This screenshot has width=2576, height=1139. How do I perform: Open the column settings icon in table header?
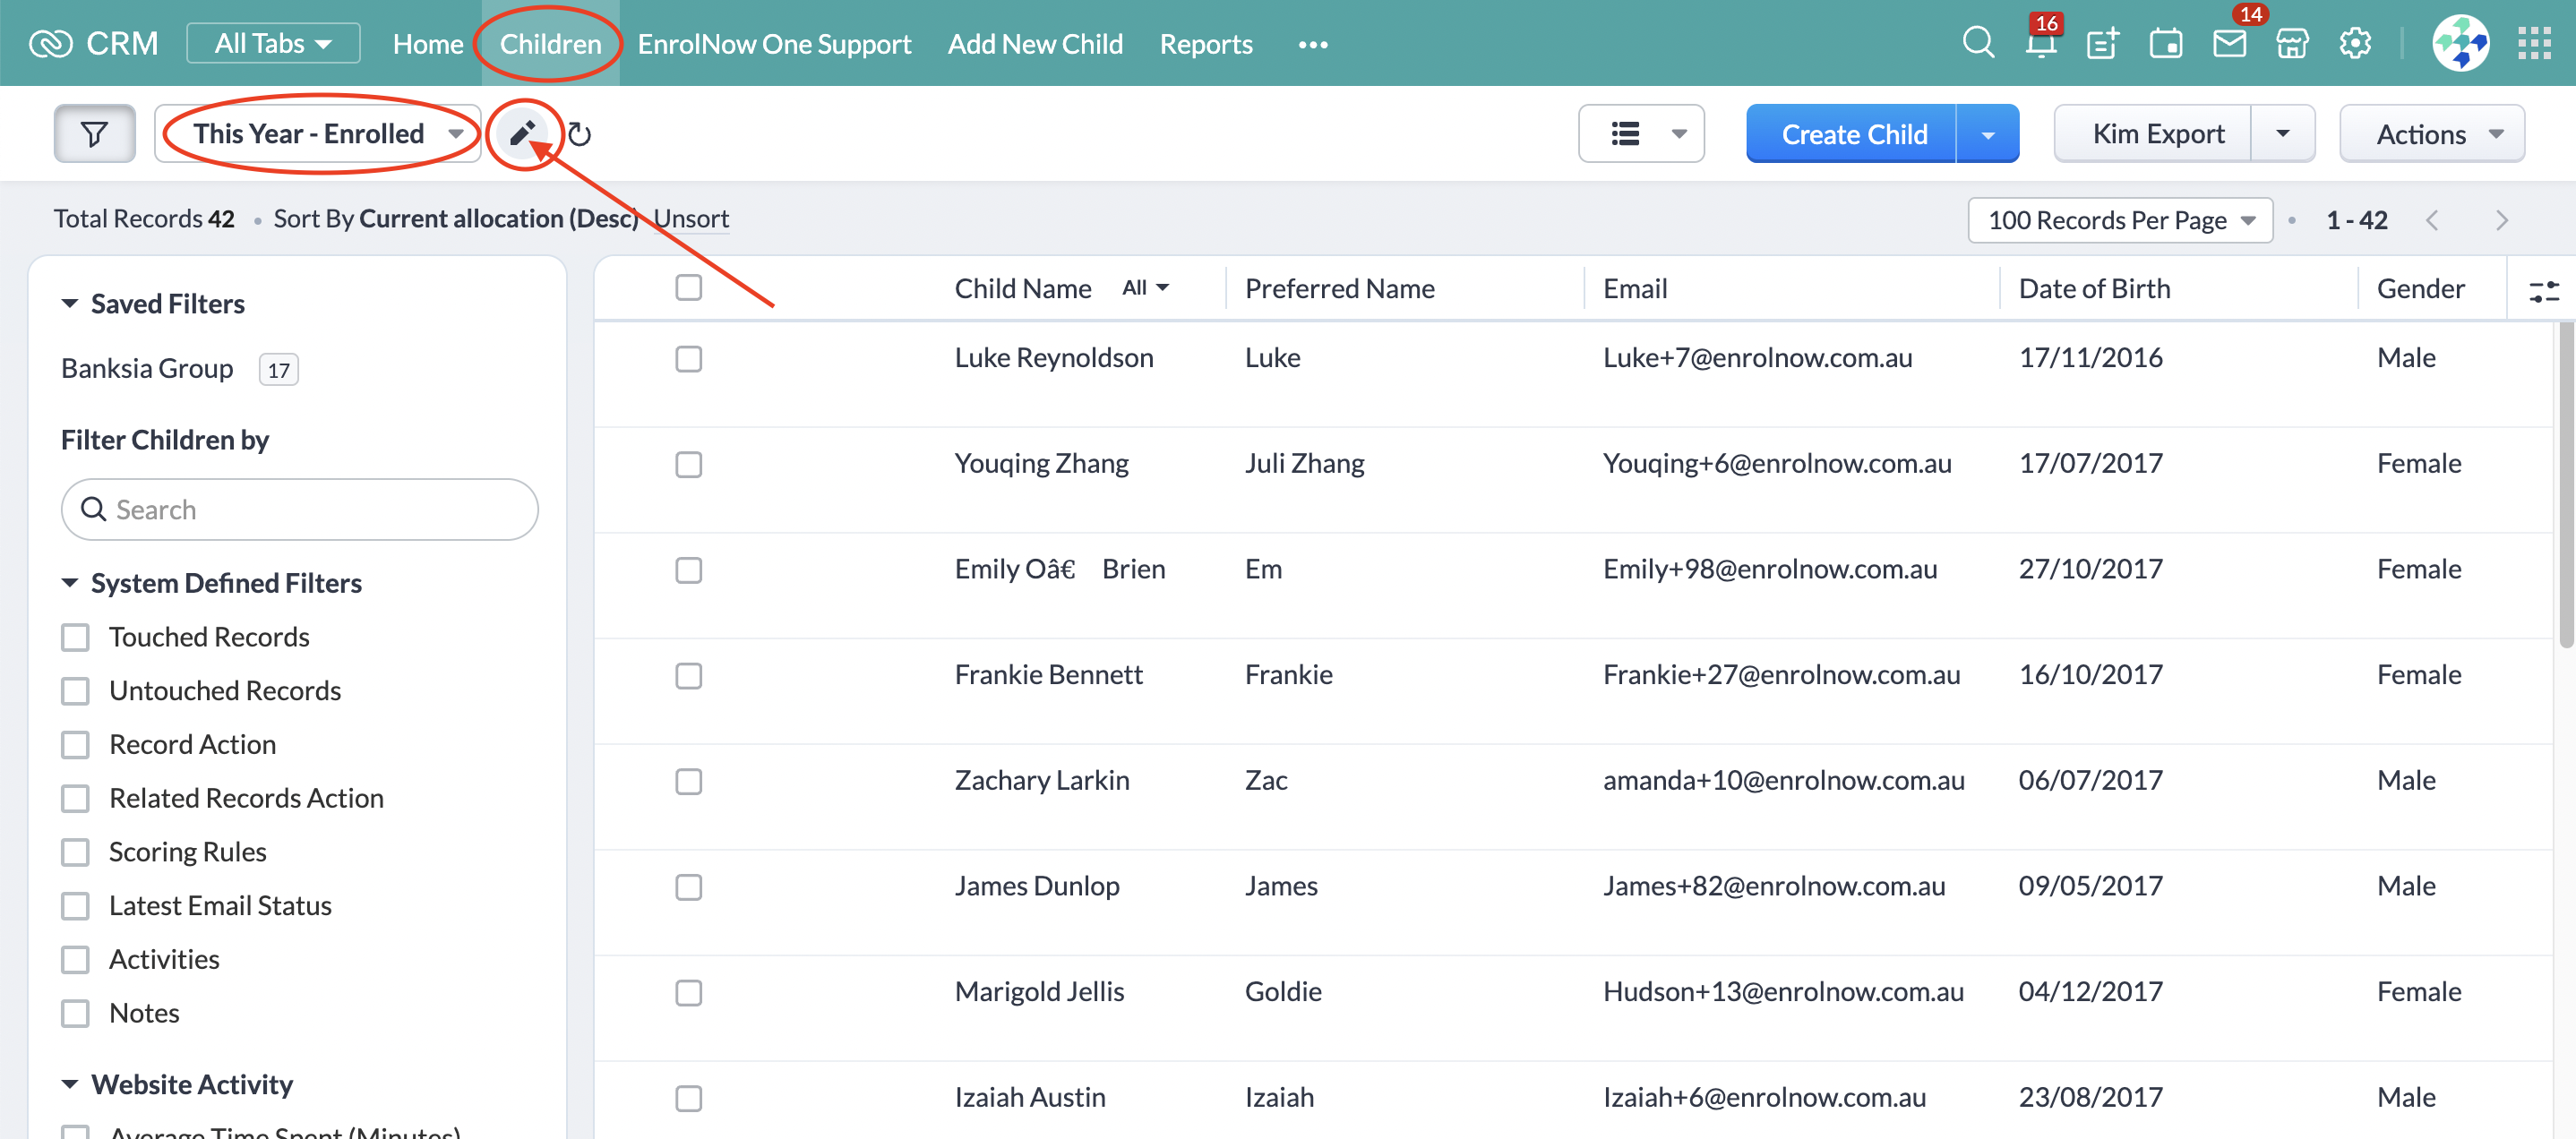2543,290
